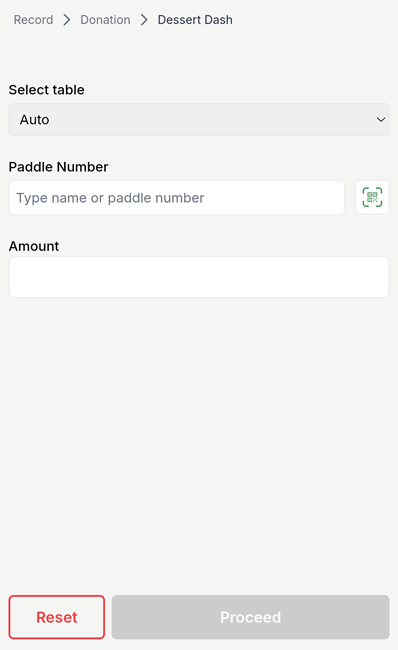
Task: Click the Amount field label
Action: point(34,246)
